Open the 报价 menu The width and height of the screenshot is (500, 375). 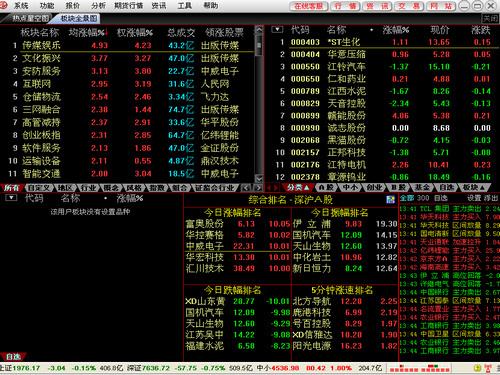(x=73, y=6)
